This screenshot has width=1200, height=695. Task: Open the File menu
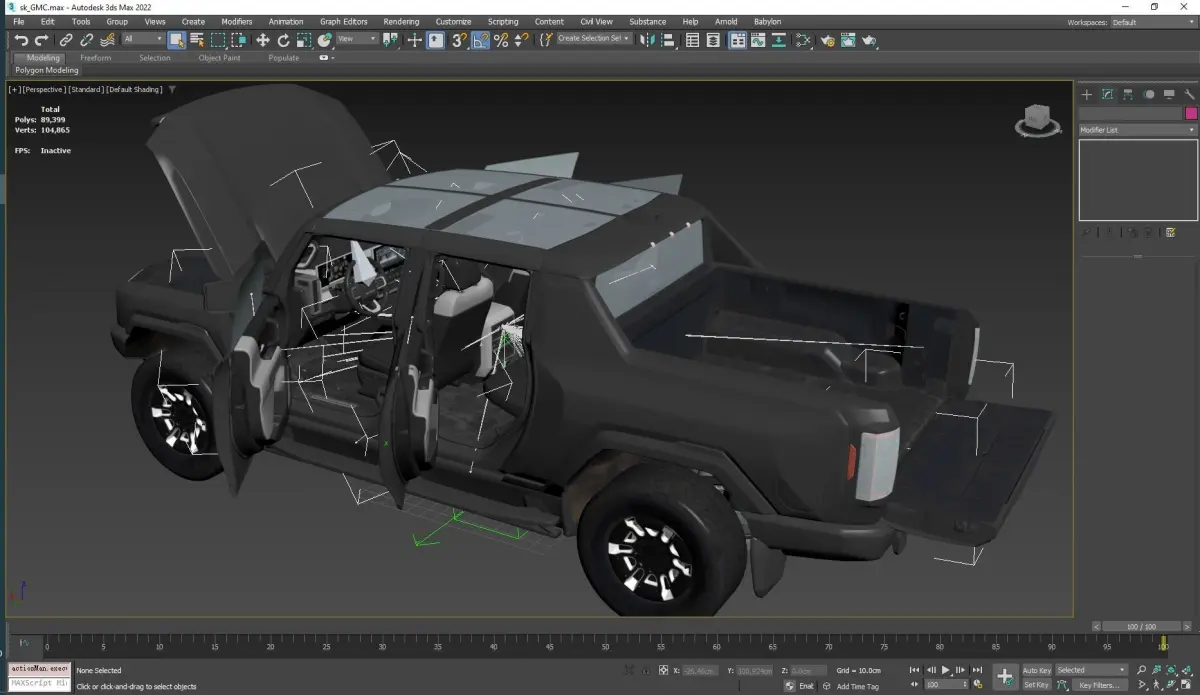(x=18, y=21)
